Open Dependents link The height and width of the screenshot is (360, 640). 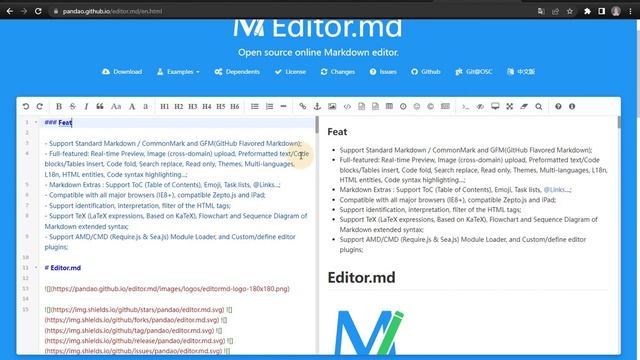pos(237,72)
